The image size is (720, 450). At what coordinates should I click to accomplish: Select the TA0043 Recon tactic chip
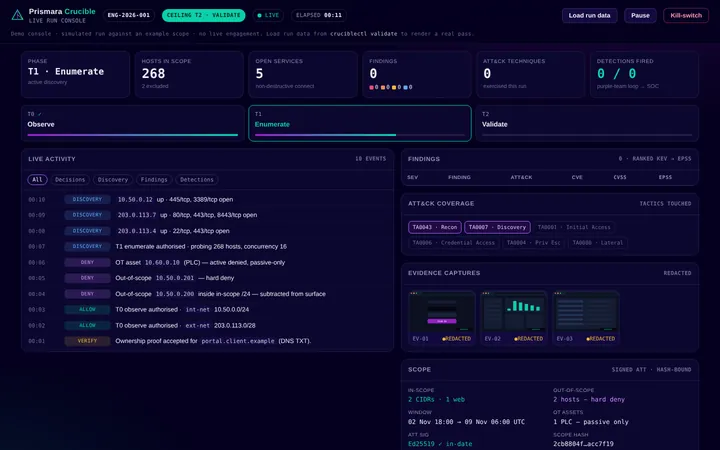(434, 227)
